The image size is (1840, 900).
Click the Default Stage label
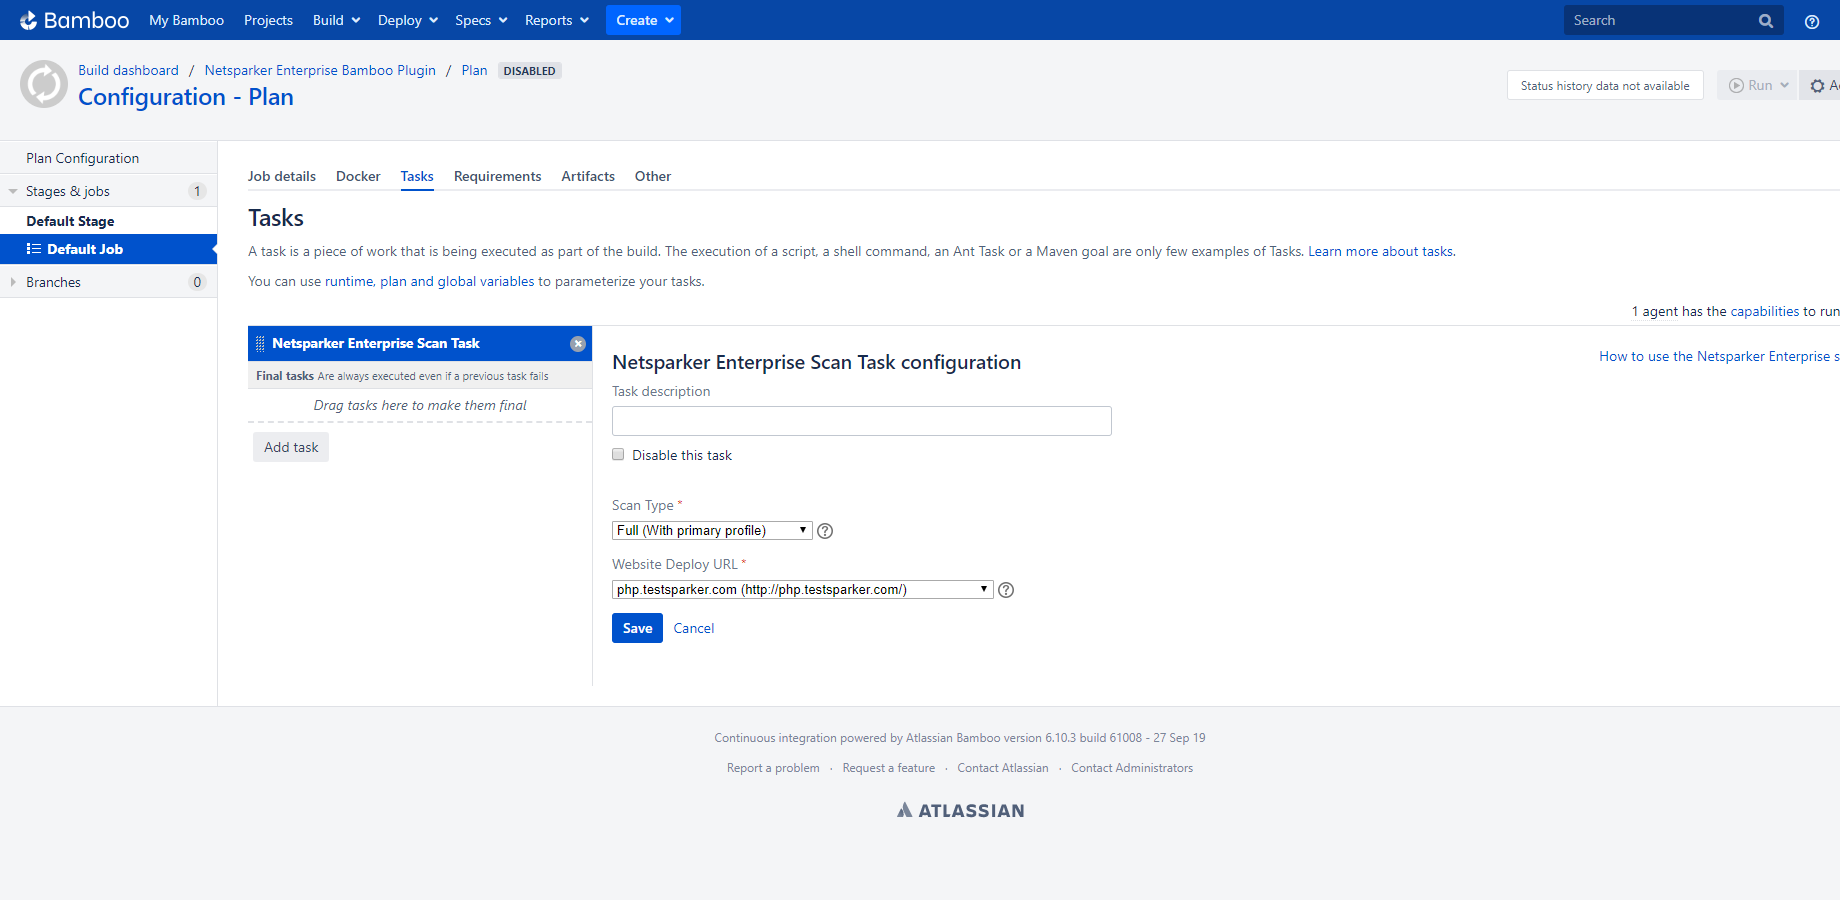pyautogui.click(x=70, y=221)
